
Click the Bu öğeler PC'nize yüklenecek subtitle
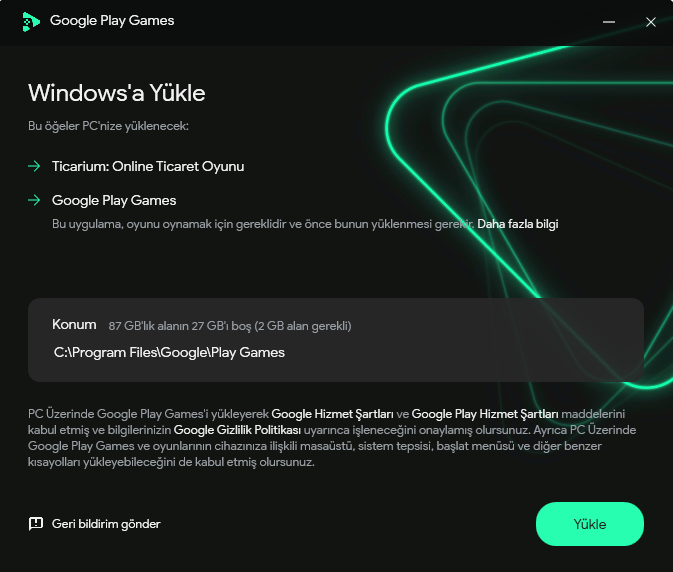click(108, 126)
